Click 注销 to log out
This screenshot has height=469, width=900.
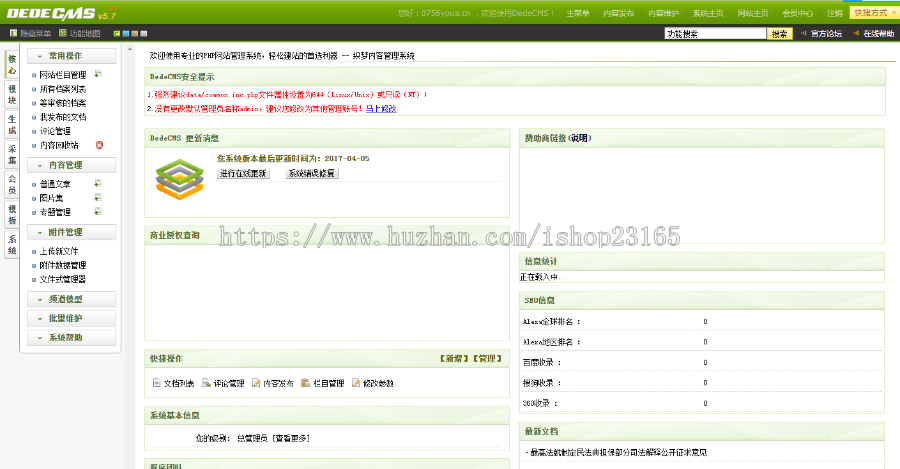835,13
